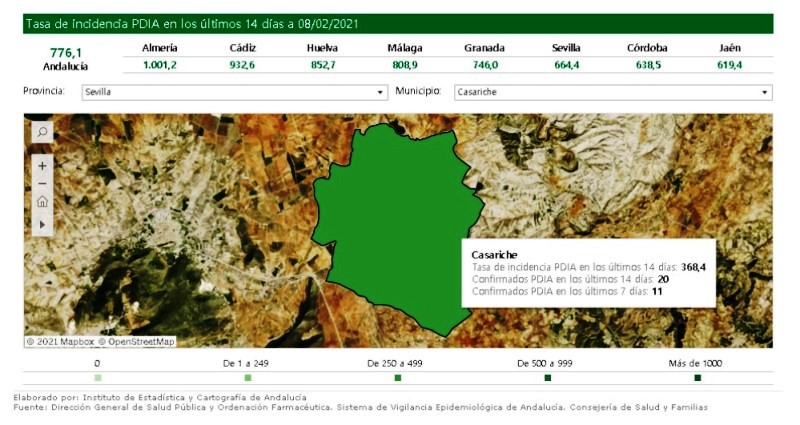Reset map to home view
Screen dimensions: 800x425
[42, 203]
